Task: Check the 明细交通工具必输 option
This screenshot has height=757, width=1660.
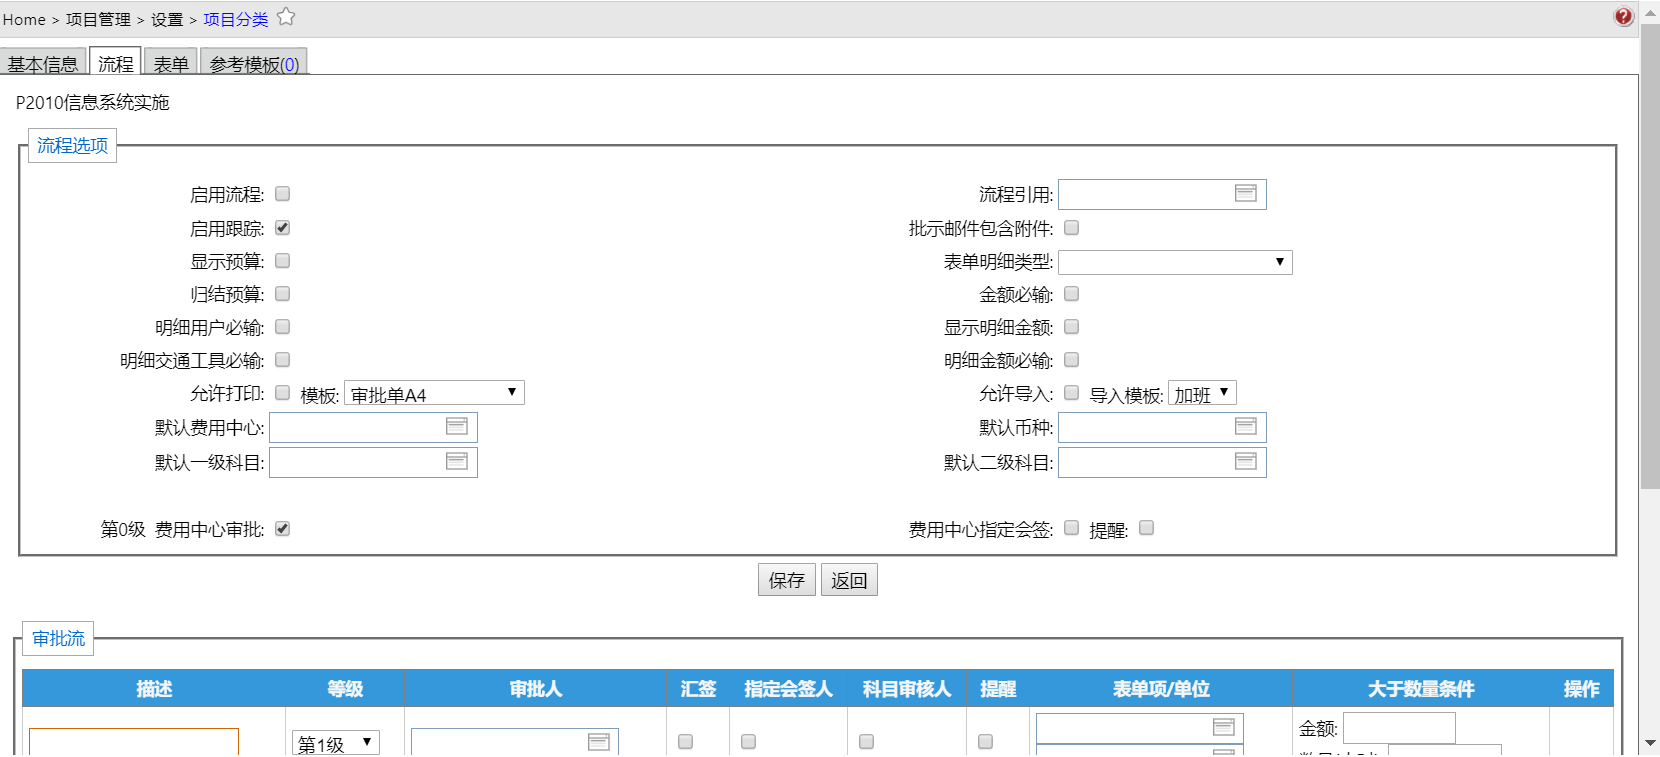Action: (283, 360)
